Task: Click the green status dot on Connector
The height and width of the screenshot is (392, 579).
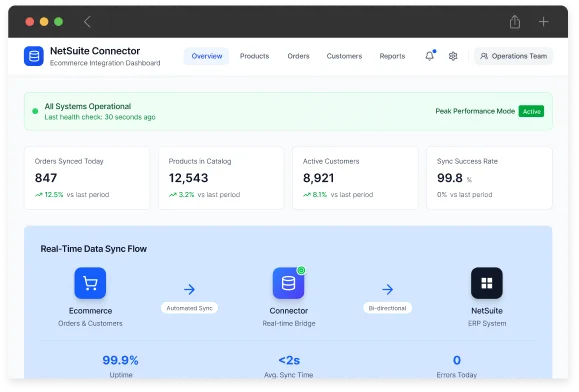Action: coord(301,271)
